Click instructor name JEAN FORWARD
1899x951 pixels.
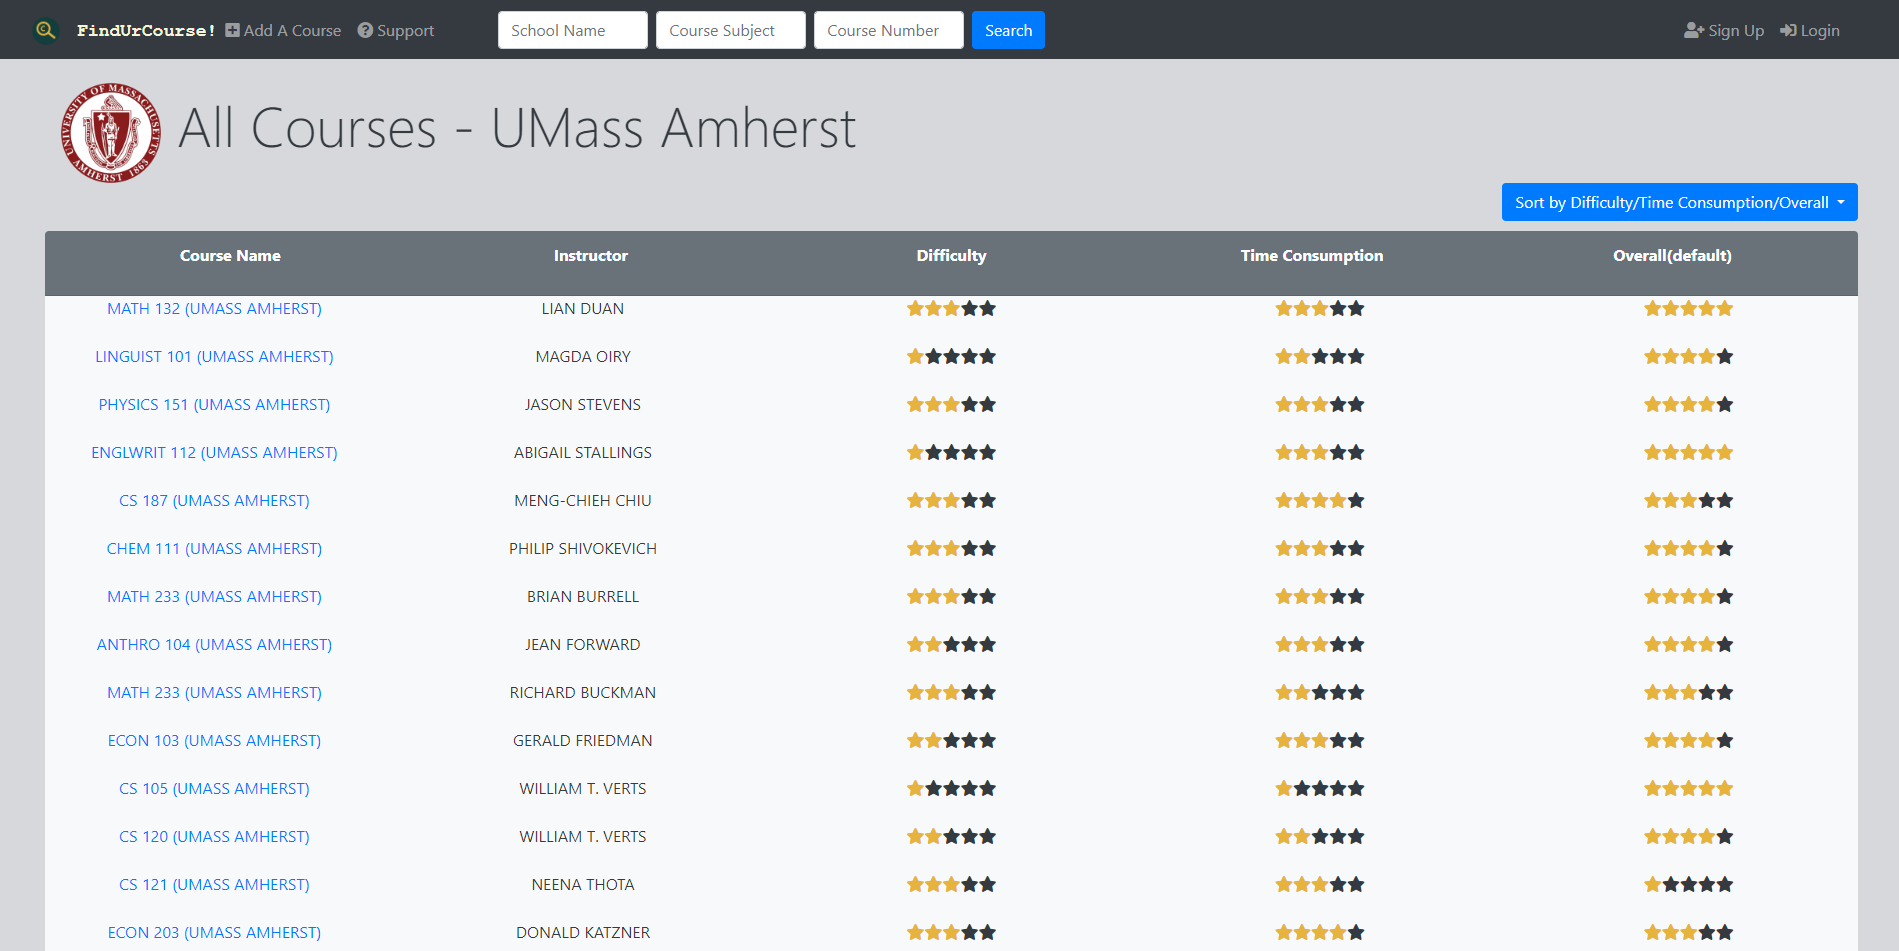coord(583,645)
